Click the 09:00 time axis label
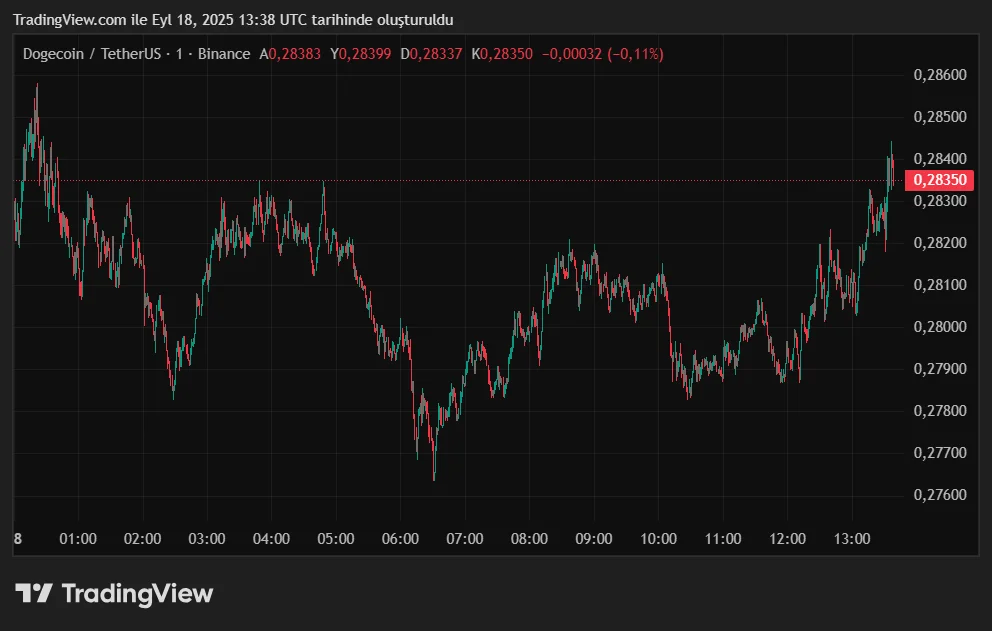Viewport: 992px width, 631px height. [594, 539]
